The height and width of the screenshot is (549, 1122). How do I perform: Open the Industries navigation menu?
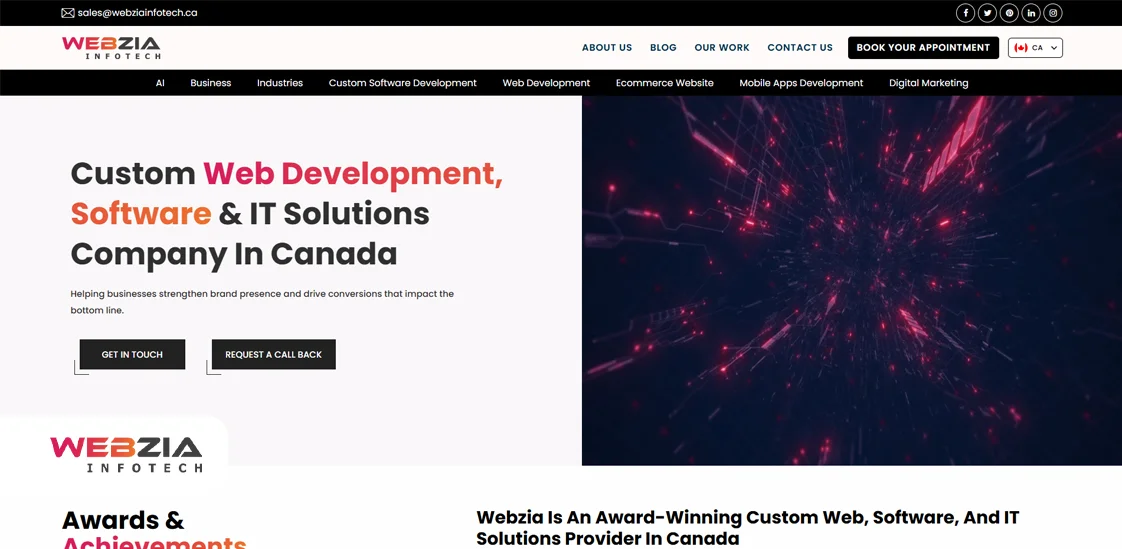coord(279,83)
